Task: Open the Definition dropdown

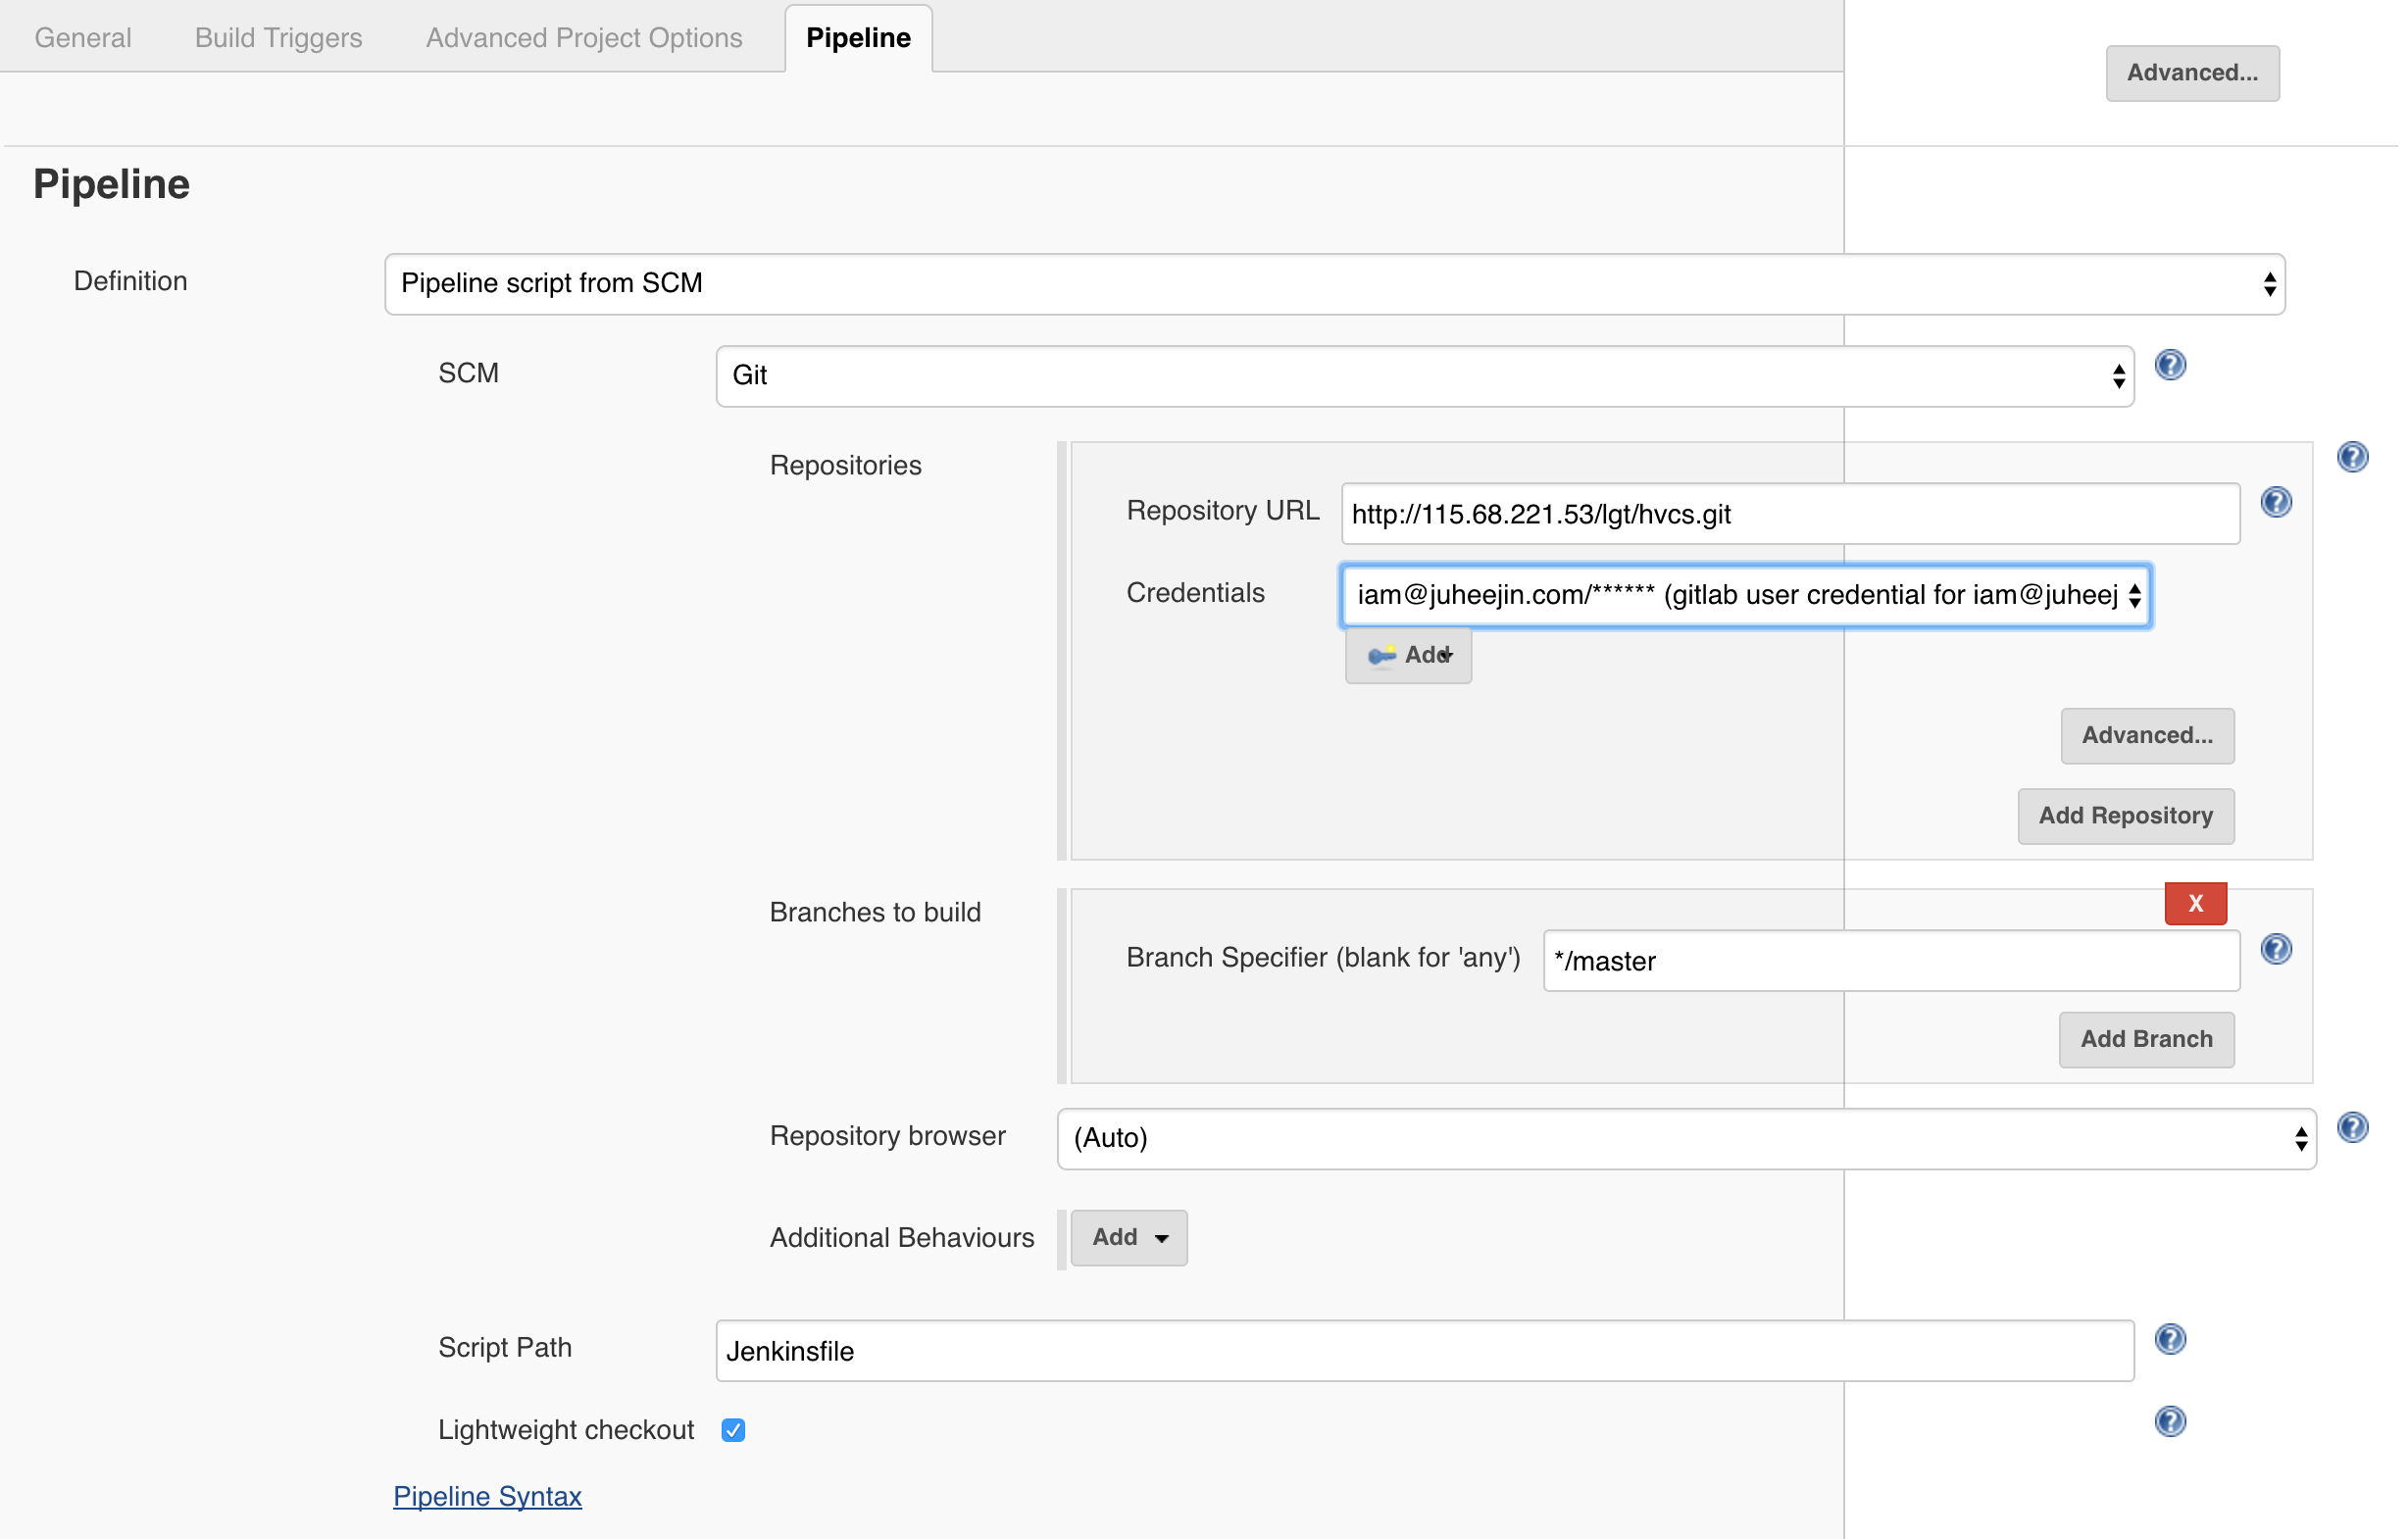Action: coord(1333,284)
